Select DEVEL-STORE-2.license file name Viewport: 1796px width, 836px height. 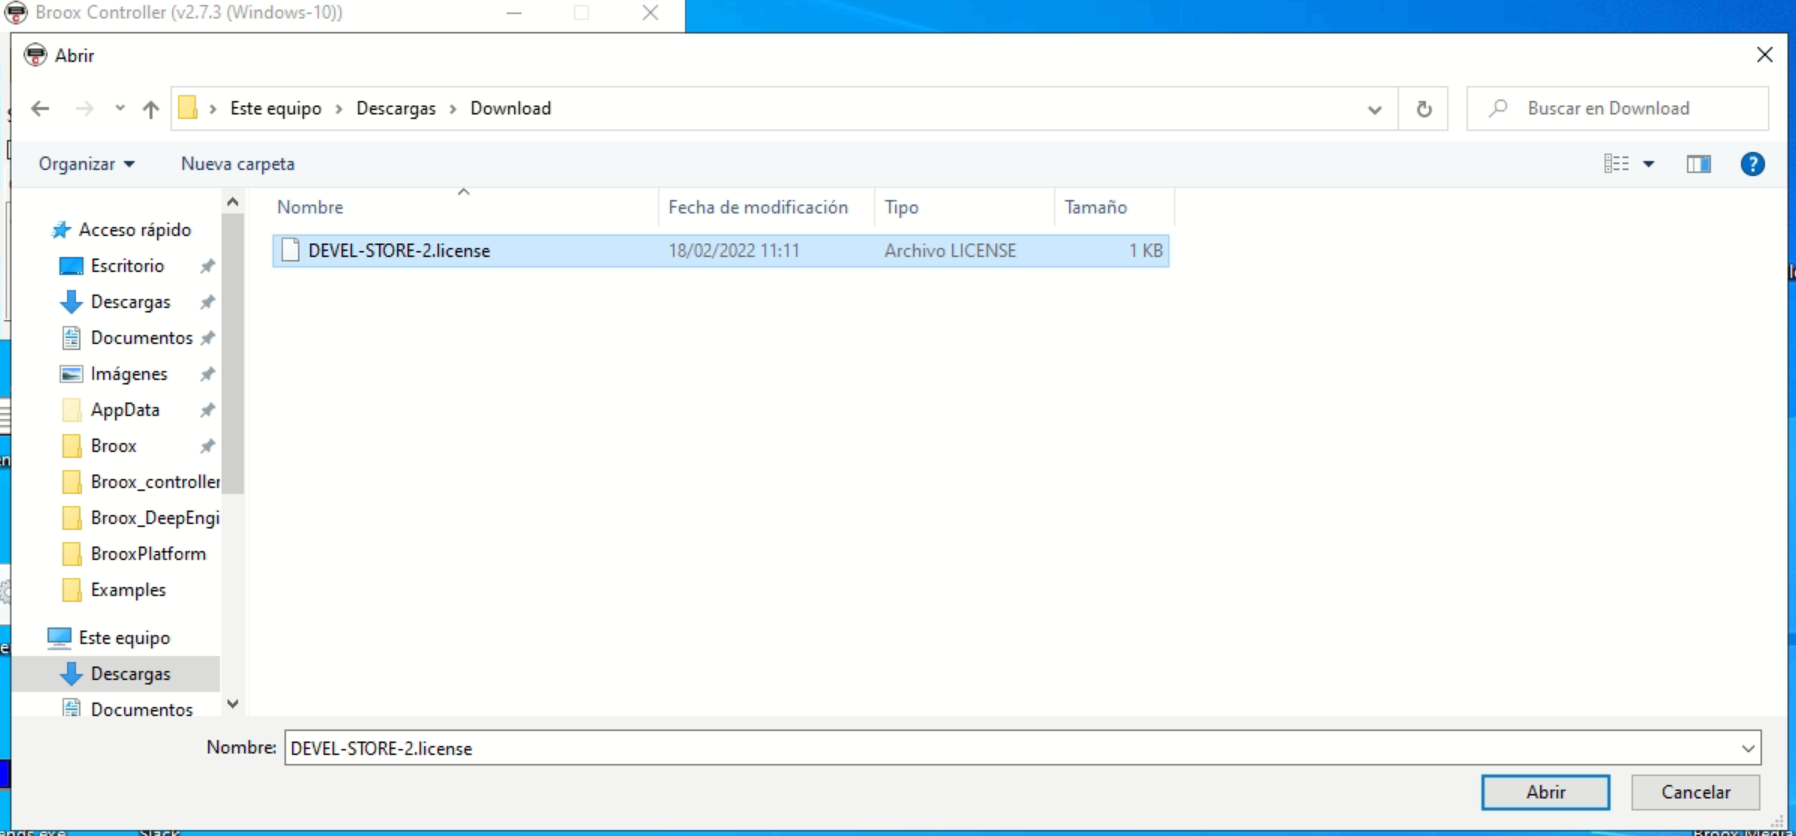[399, 251]
